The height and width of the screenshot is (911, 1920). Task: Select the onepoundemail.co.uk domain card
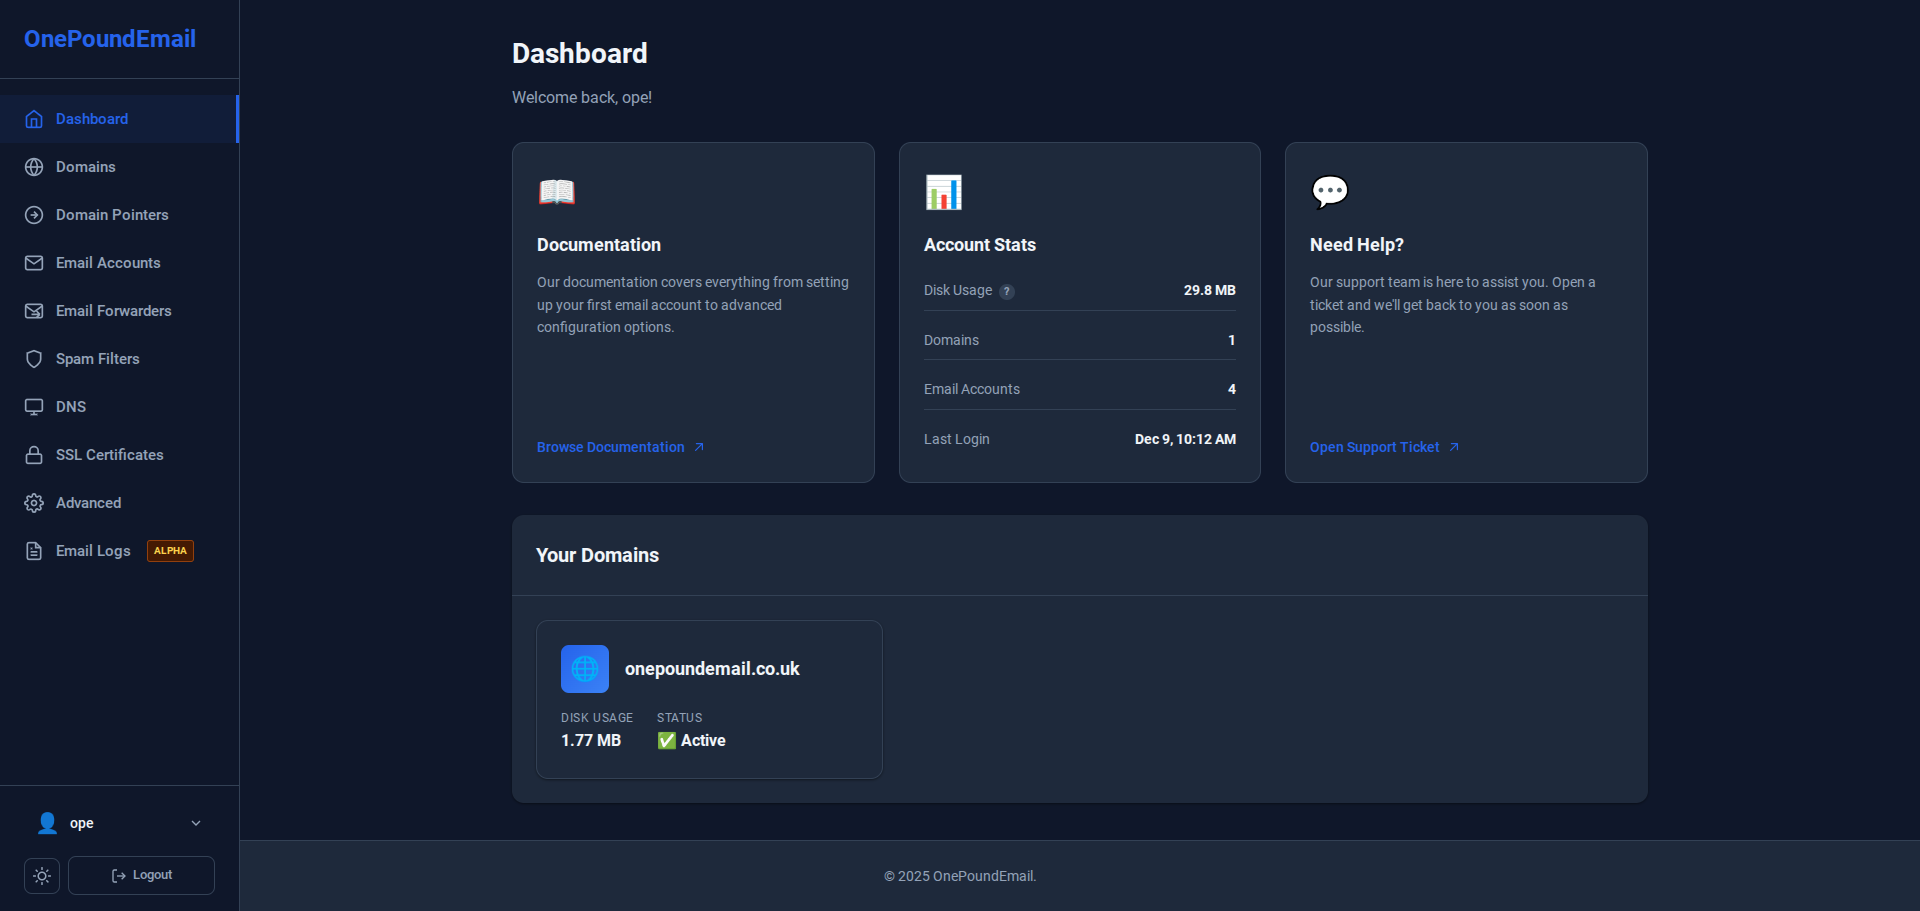709,699
